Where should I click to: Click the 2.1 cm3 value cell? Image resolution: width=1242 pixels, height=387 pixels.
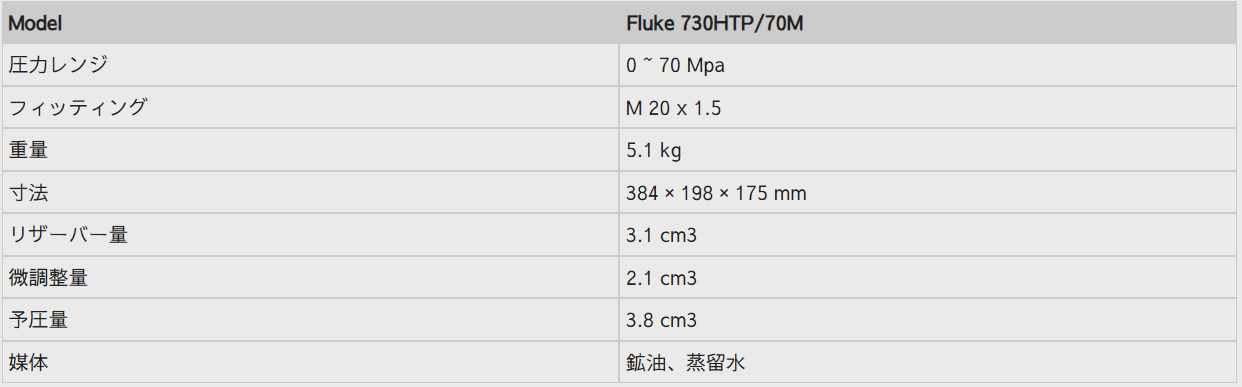pos(929,278)
